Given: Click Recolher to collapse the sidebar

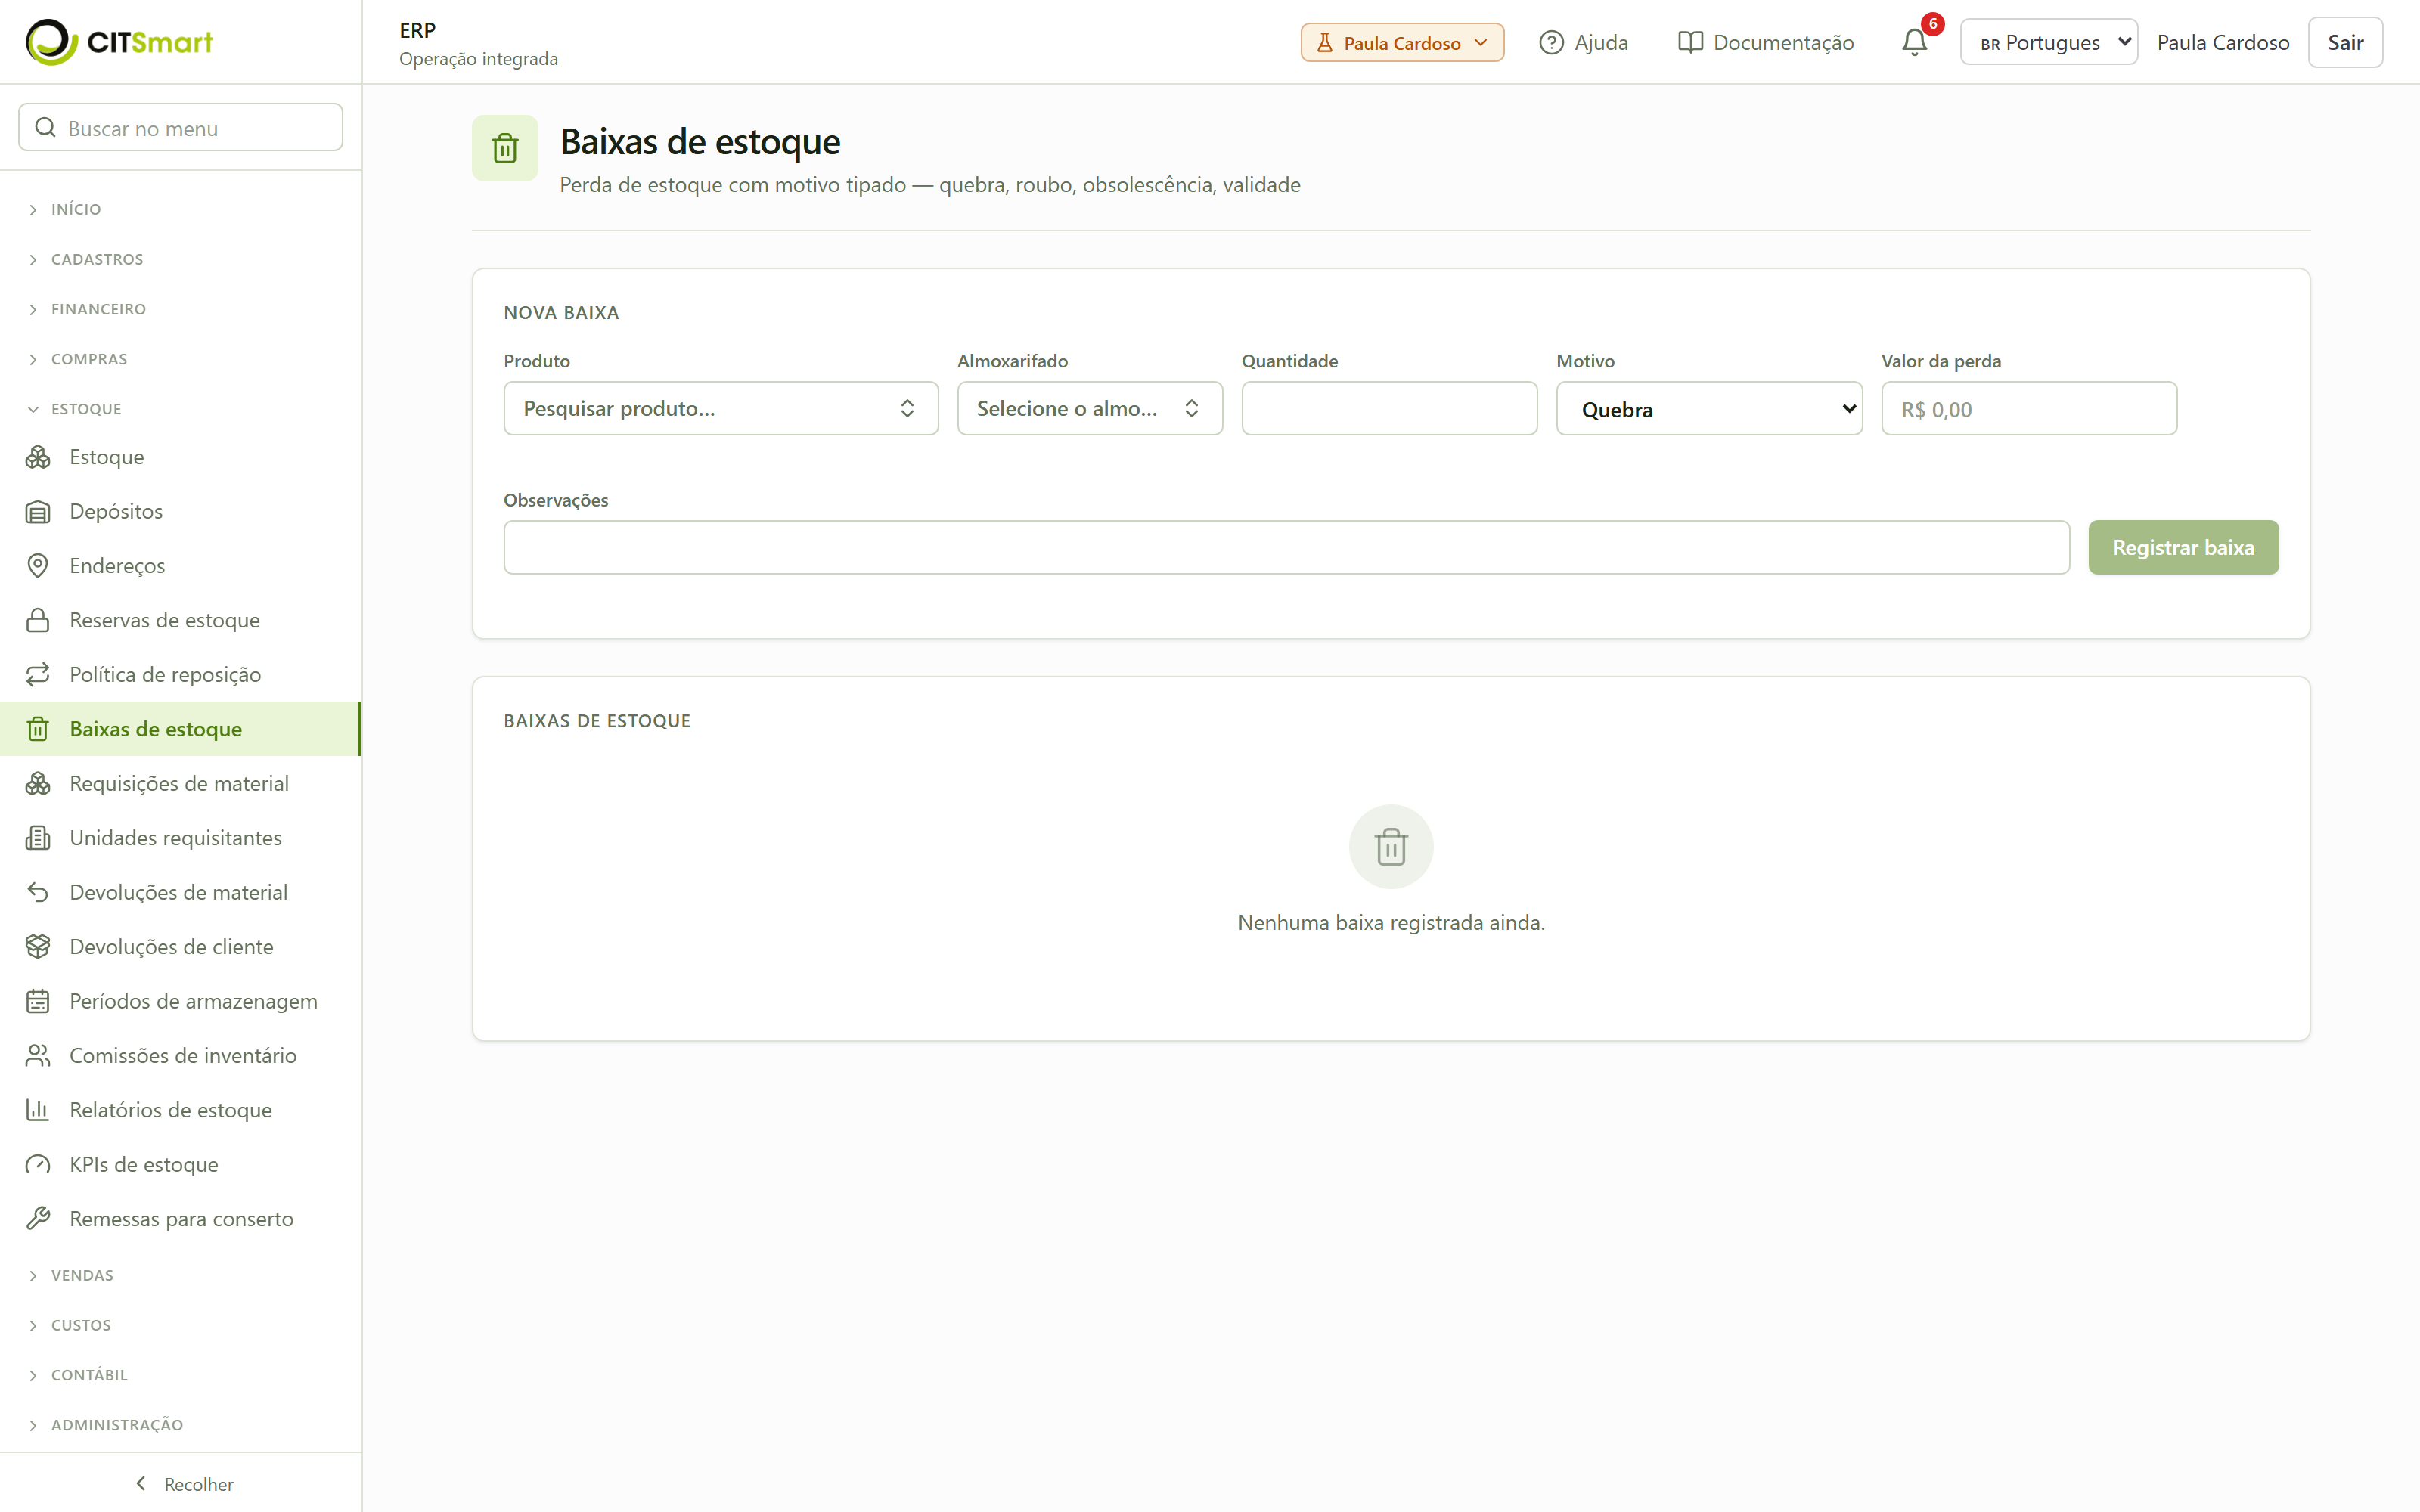Looking at the screenshot, I should [x=183, y=1484].
